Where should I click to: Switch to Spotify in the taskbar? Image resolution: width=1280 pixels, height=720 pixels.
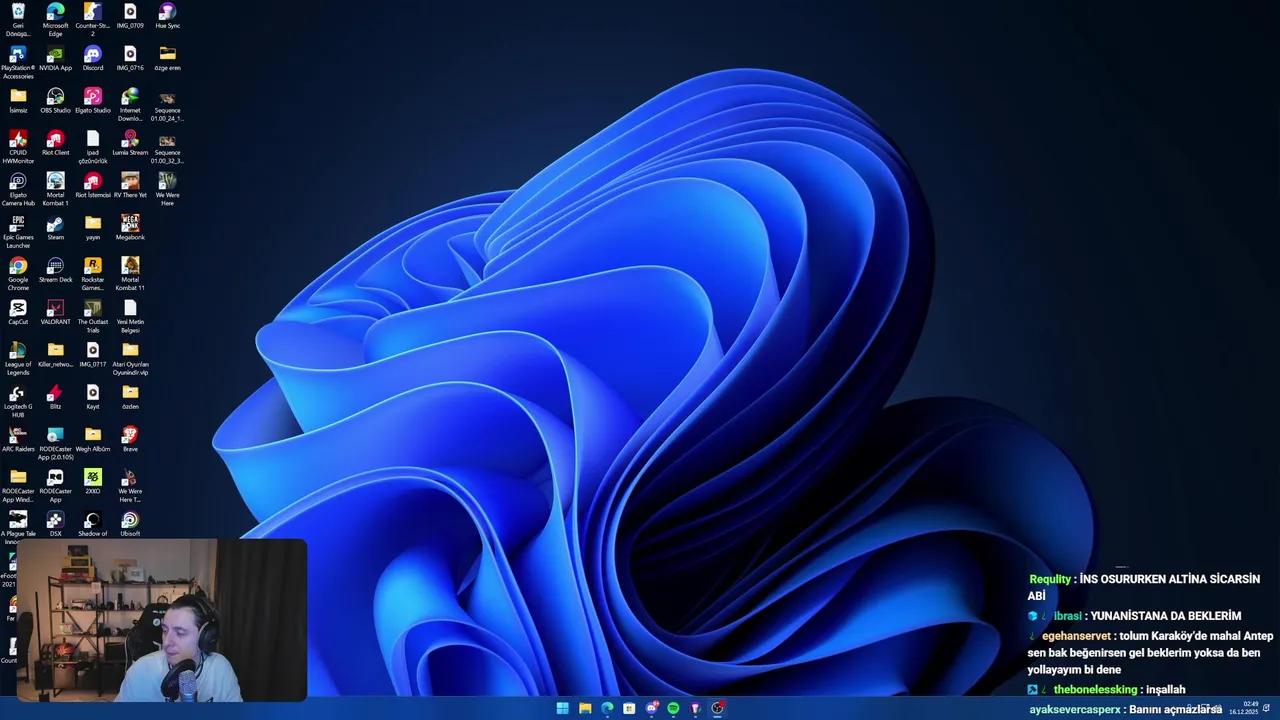[x=673, y=708]
